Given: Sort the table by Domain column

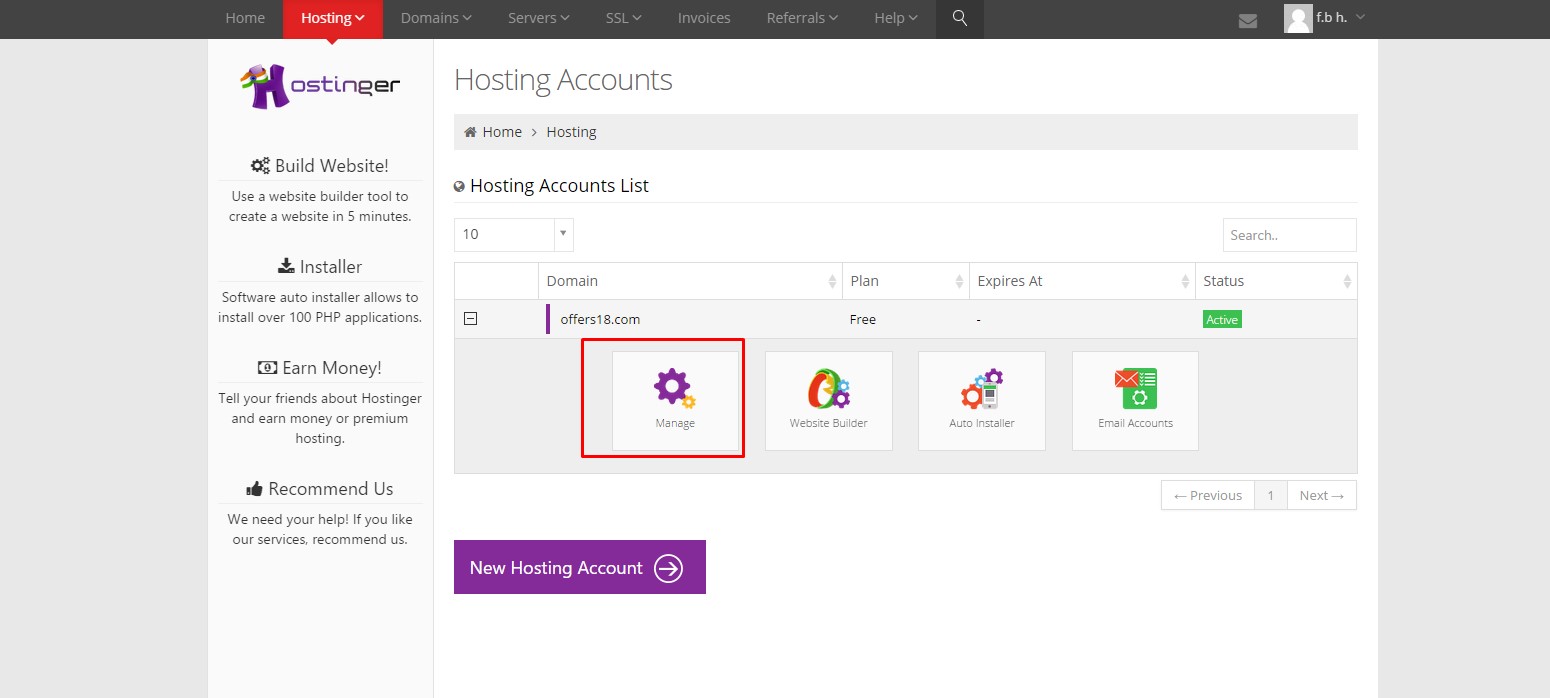Looking at the screenshot, I should pos(690,281).
